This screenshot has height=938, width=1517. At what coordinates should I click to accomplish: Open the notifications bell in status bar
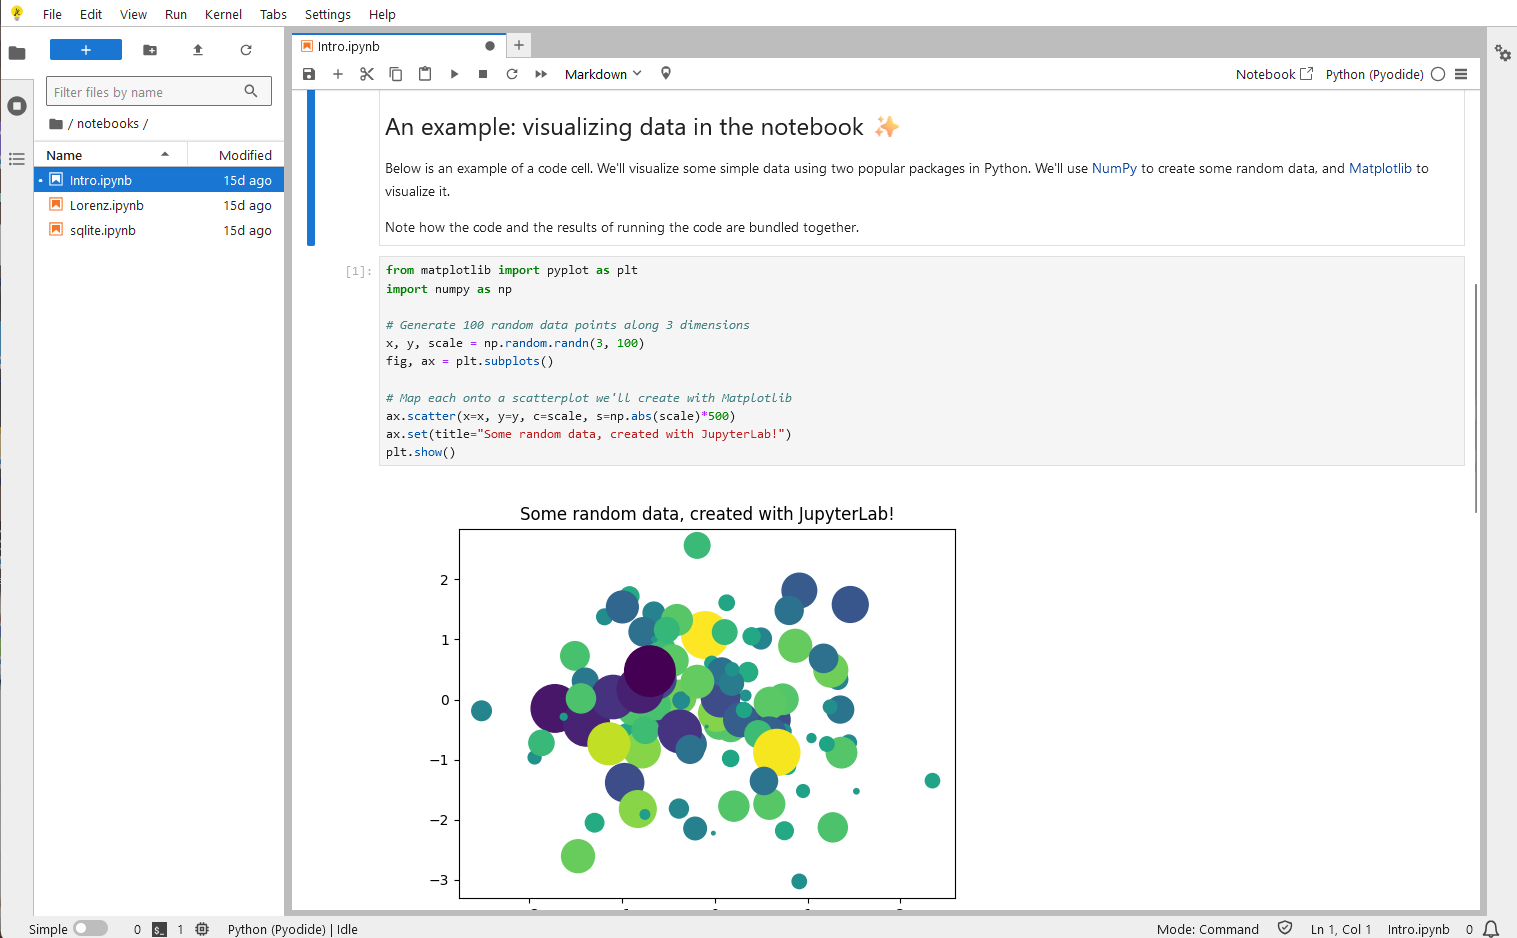pyautogui.click(x=1490, y=929)
